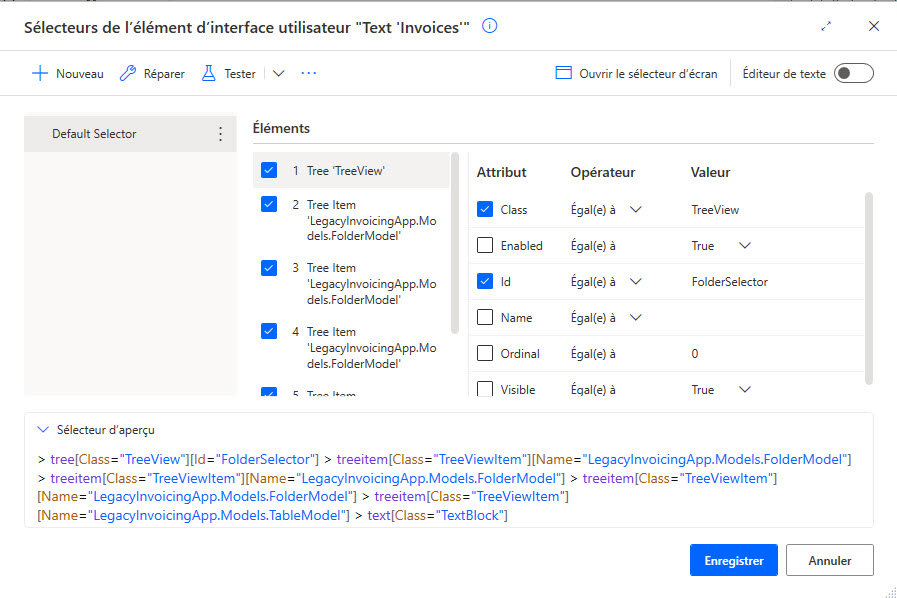Uncheck the Tree 'TreeView' element checkbox
Viewport: 897px width, 598px height.
tap(269, 171)
